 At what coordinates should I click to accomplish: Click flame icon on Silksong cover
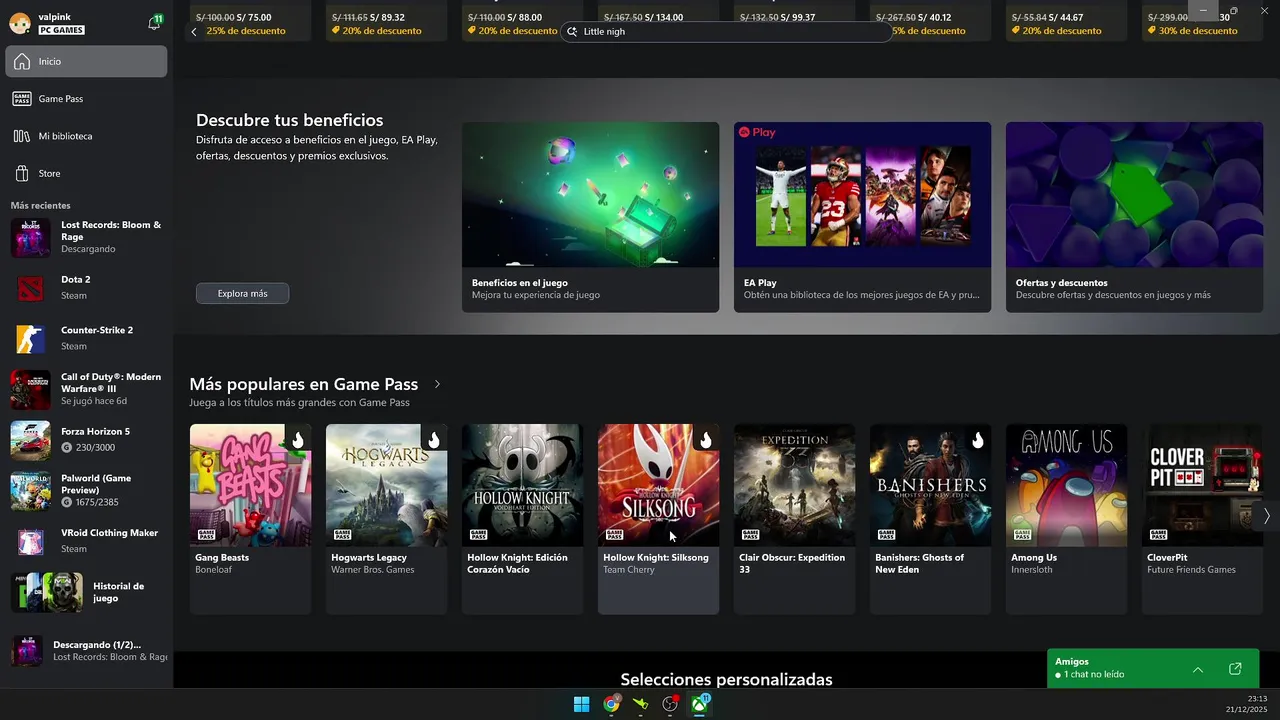(706, 440)
